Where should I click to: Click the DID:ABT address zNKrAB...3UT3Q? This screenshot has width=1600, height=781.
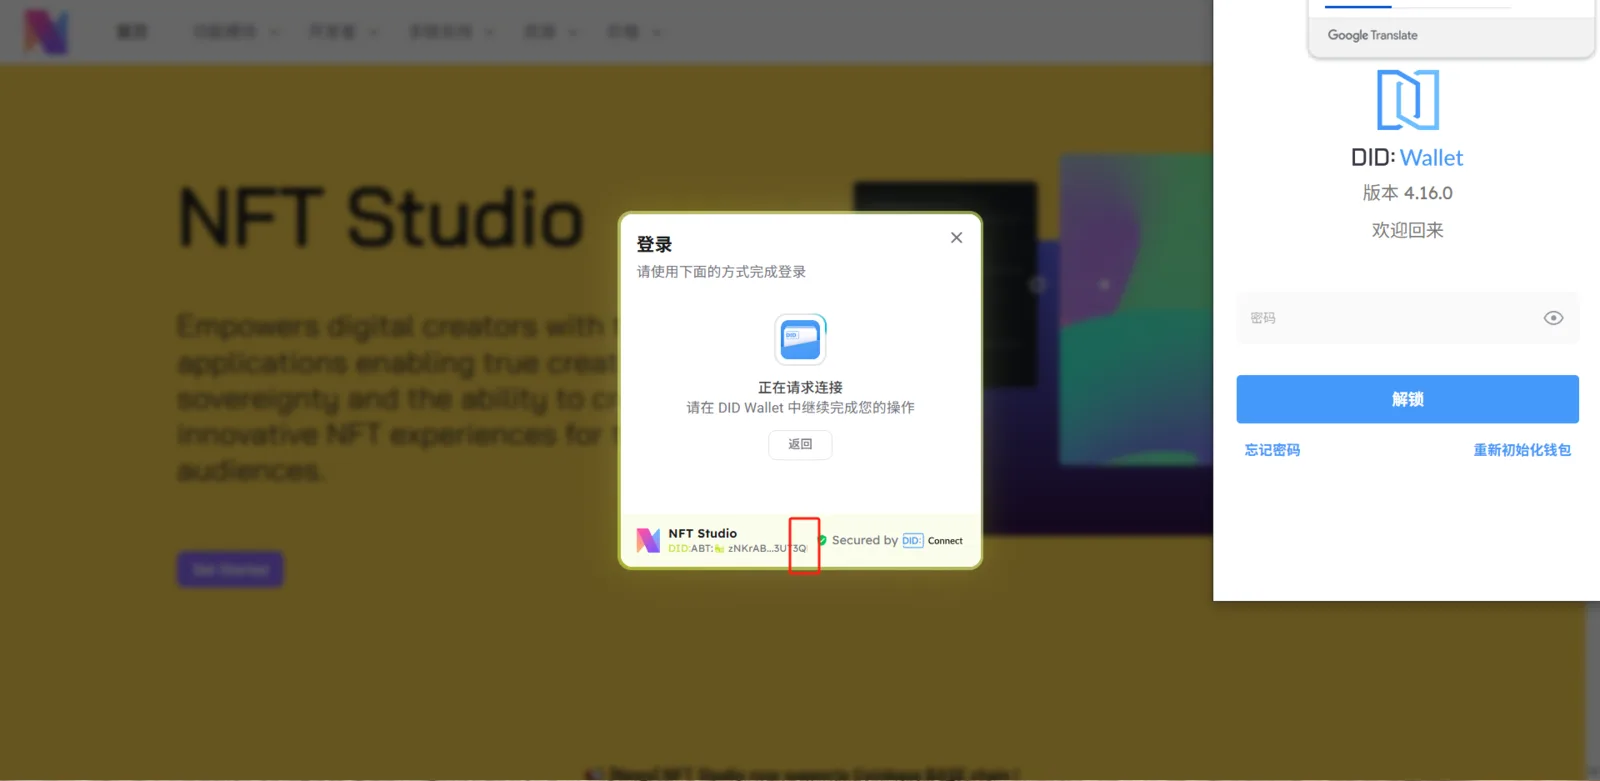[x=737, y=548]
